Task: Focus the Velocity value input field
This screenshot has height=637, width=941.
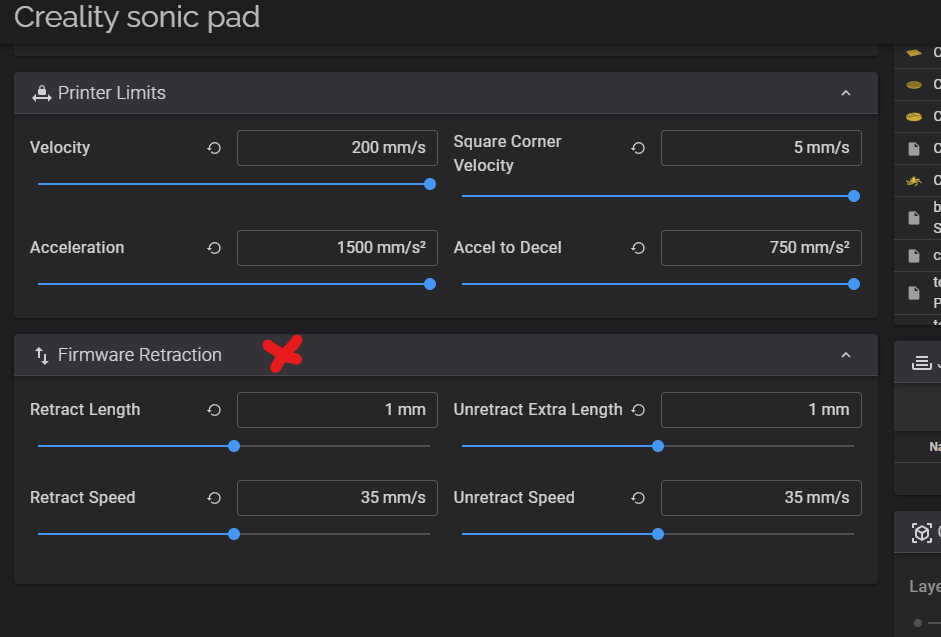Action: [x=337, y=148]
